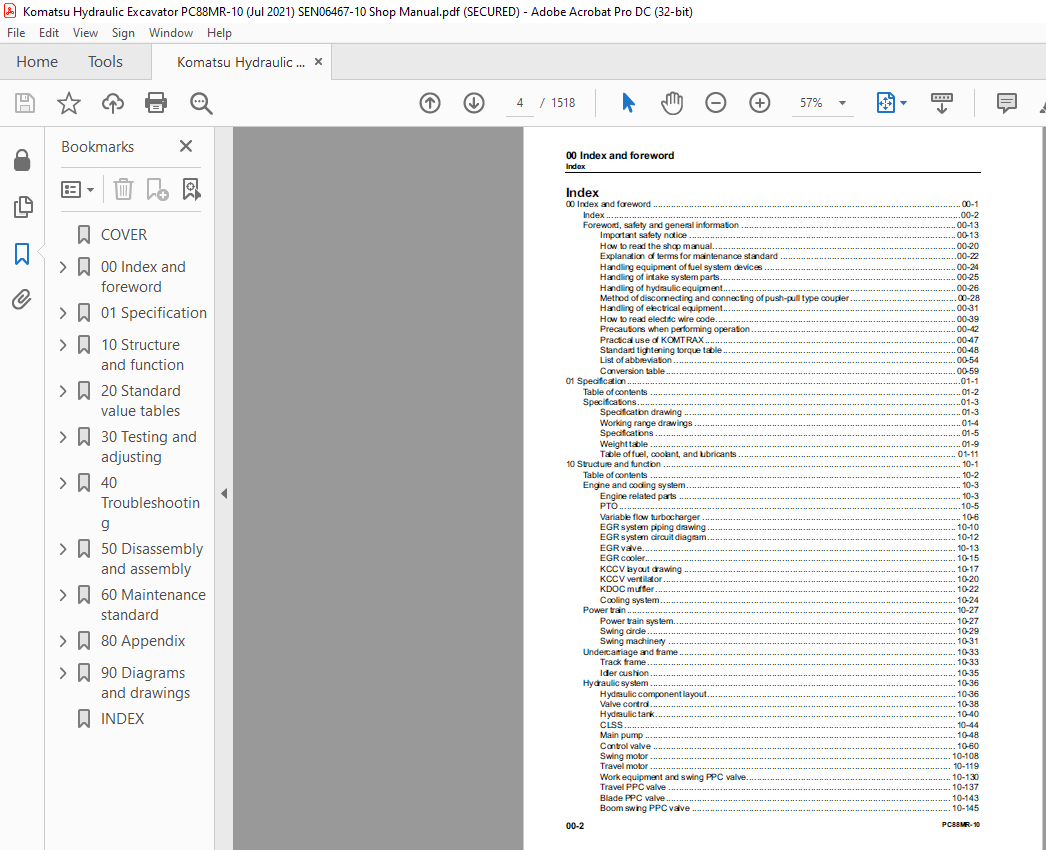The image size is (1046, 850).
Task: Open the View menu
Action: [x=85, y=33]
